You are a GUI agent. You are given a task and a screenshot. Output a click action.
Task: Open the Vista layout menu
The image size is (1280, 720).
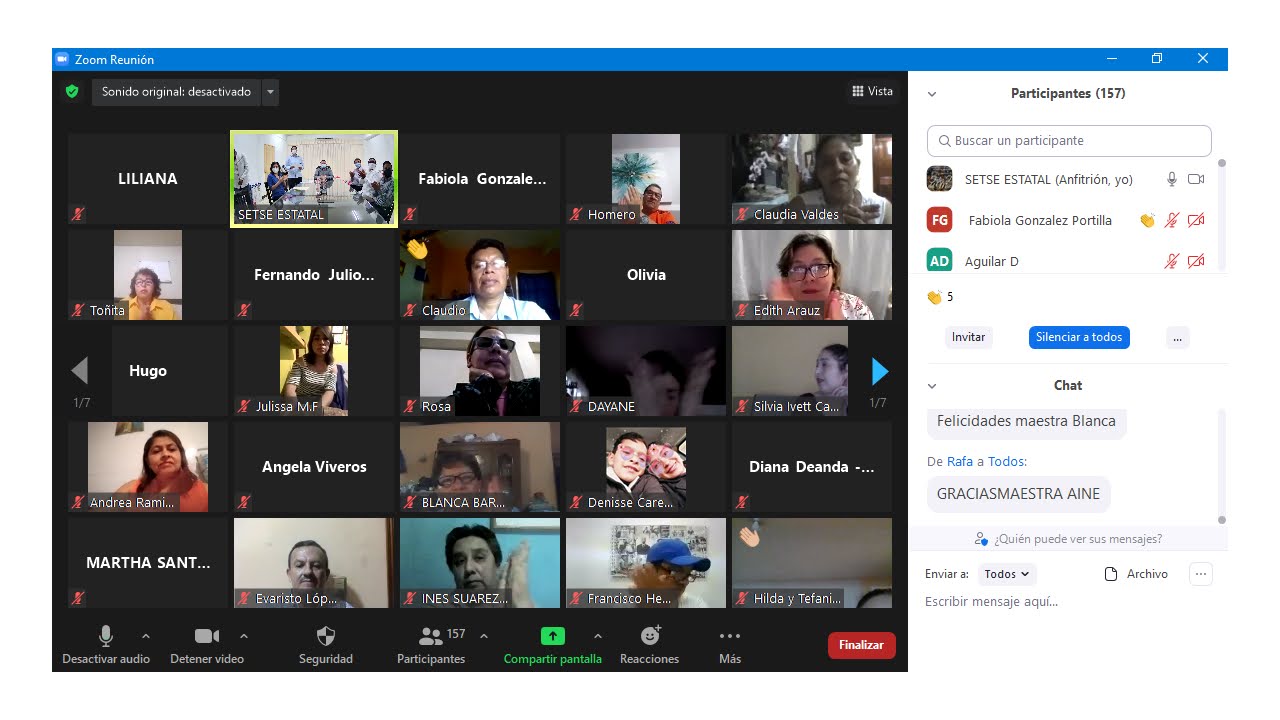(x=872, y=91)
